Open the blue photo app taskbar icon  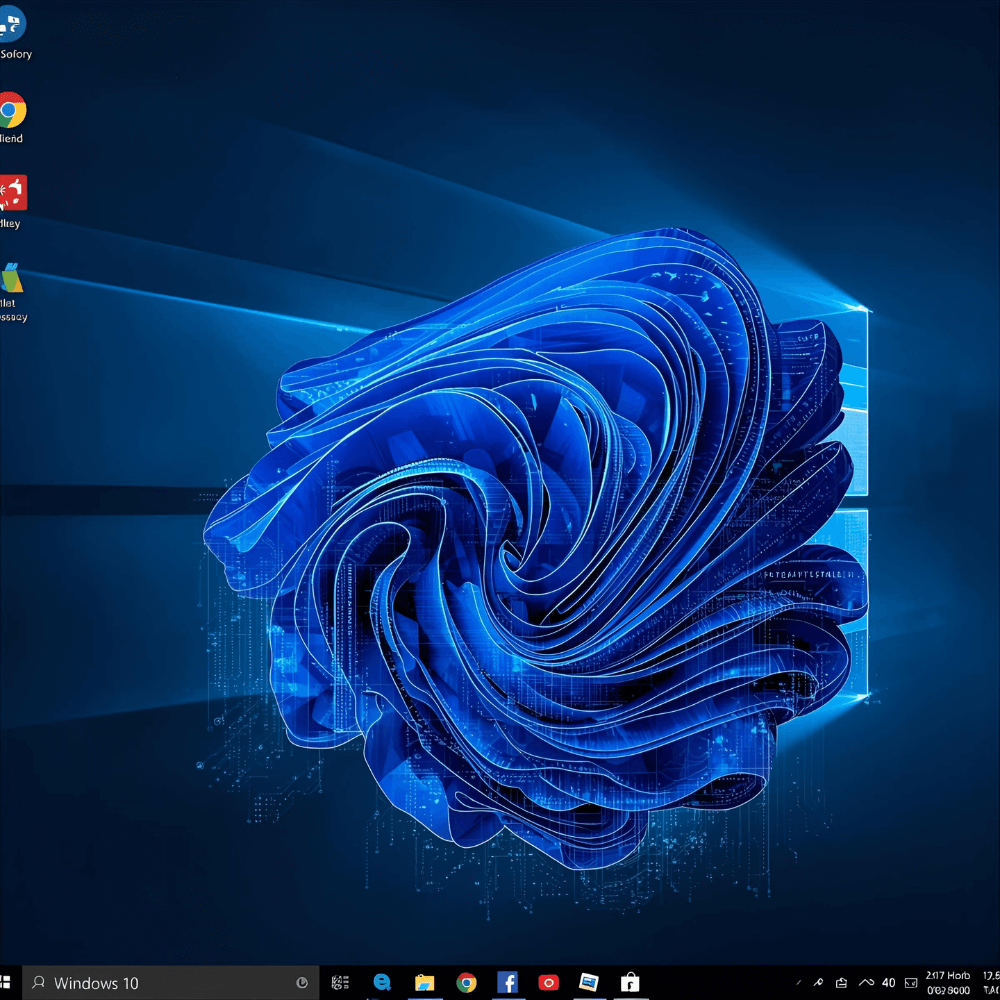[589, 983]
